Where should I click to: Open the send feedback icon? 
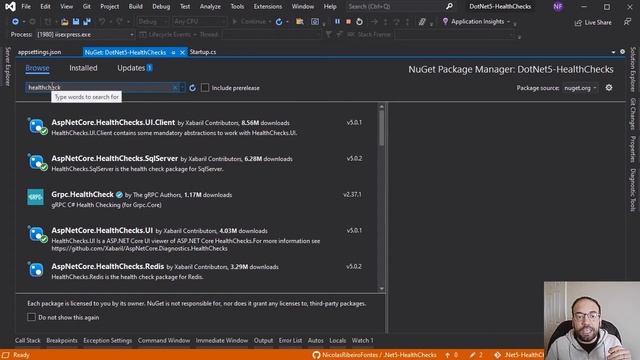tap(627, 22)
